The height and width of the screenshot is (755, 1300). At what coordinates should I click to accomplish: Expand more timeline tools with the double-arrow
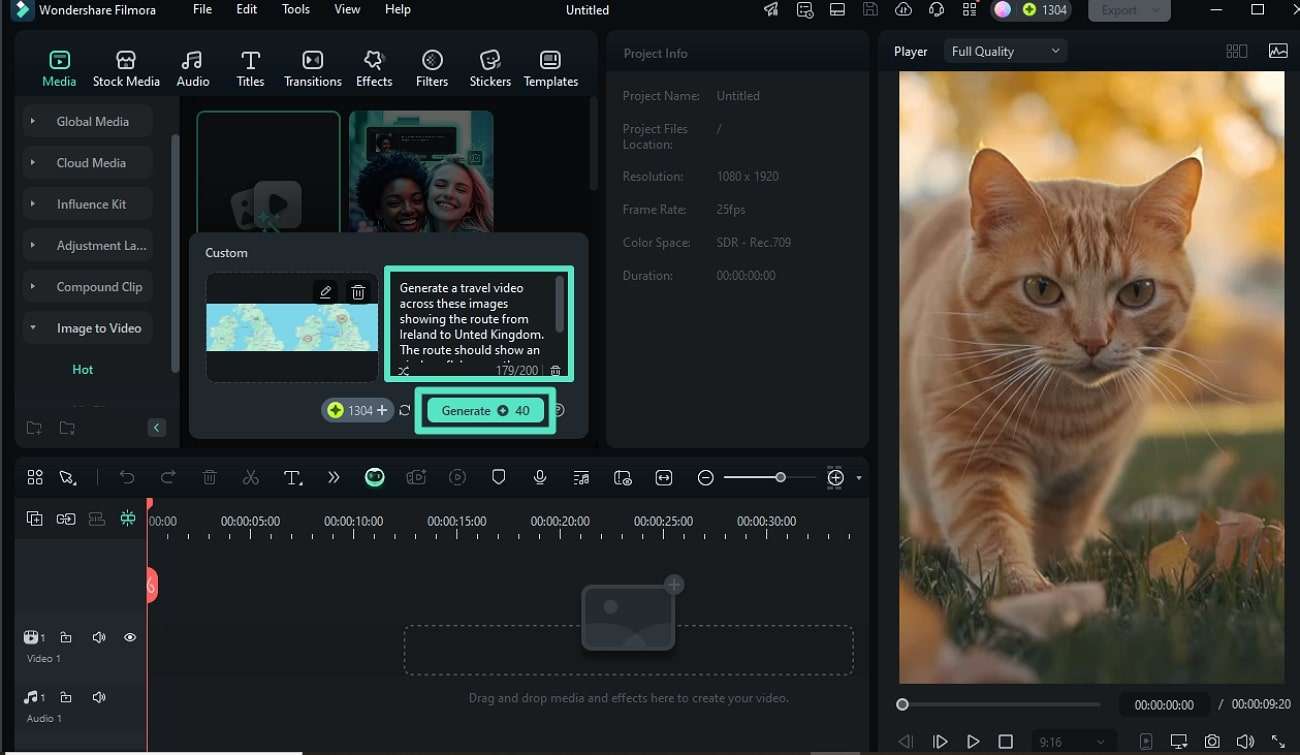point(334,478)
